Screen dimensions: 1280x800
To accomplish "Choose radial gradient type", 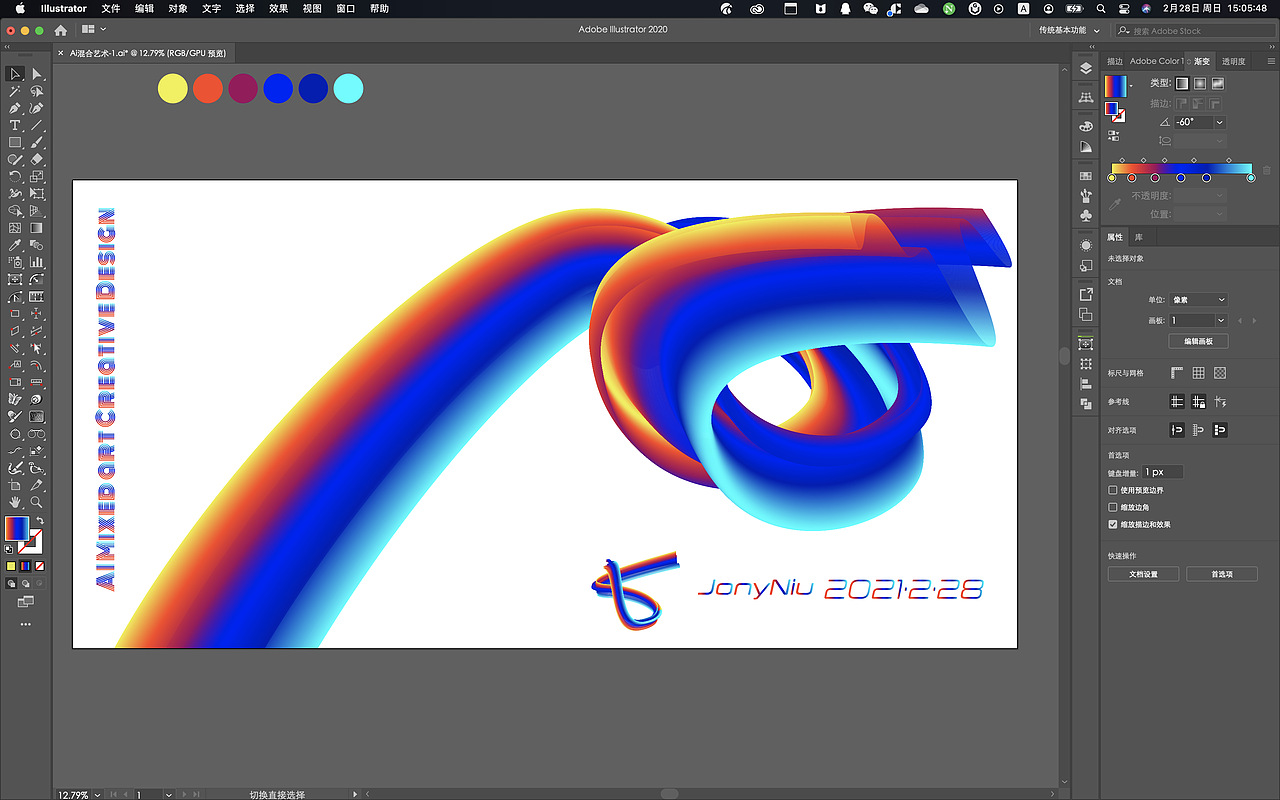I will pos(1200,84).
